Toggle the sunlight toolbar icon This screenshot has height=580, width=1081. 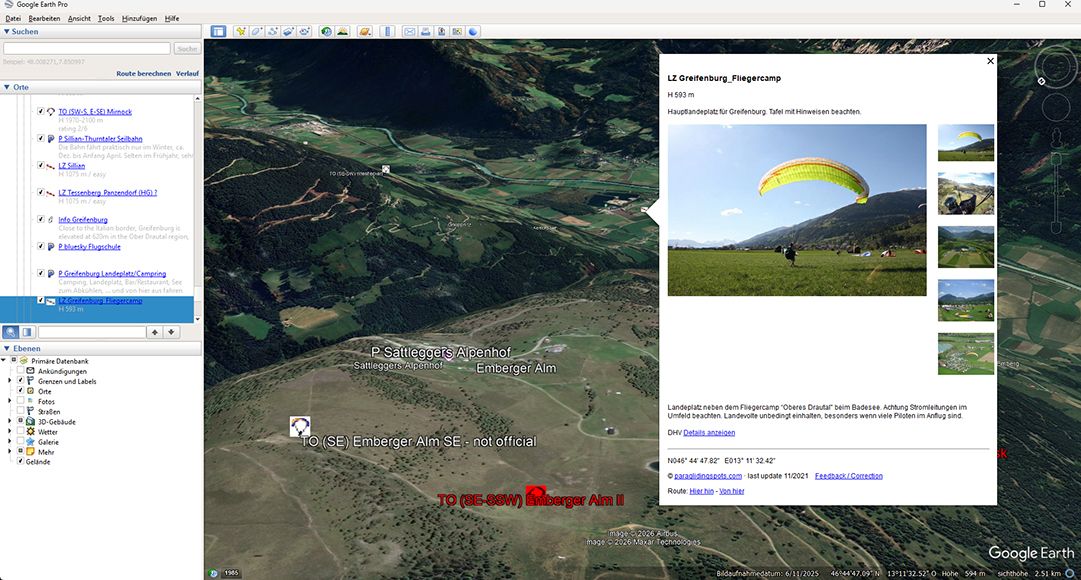point(342,31)
